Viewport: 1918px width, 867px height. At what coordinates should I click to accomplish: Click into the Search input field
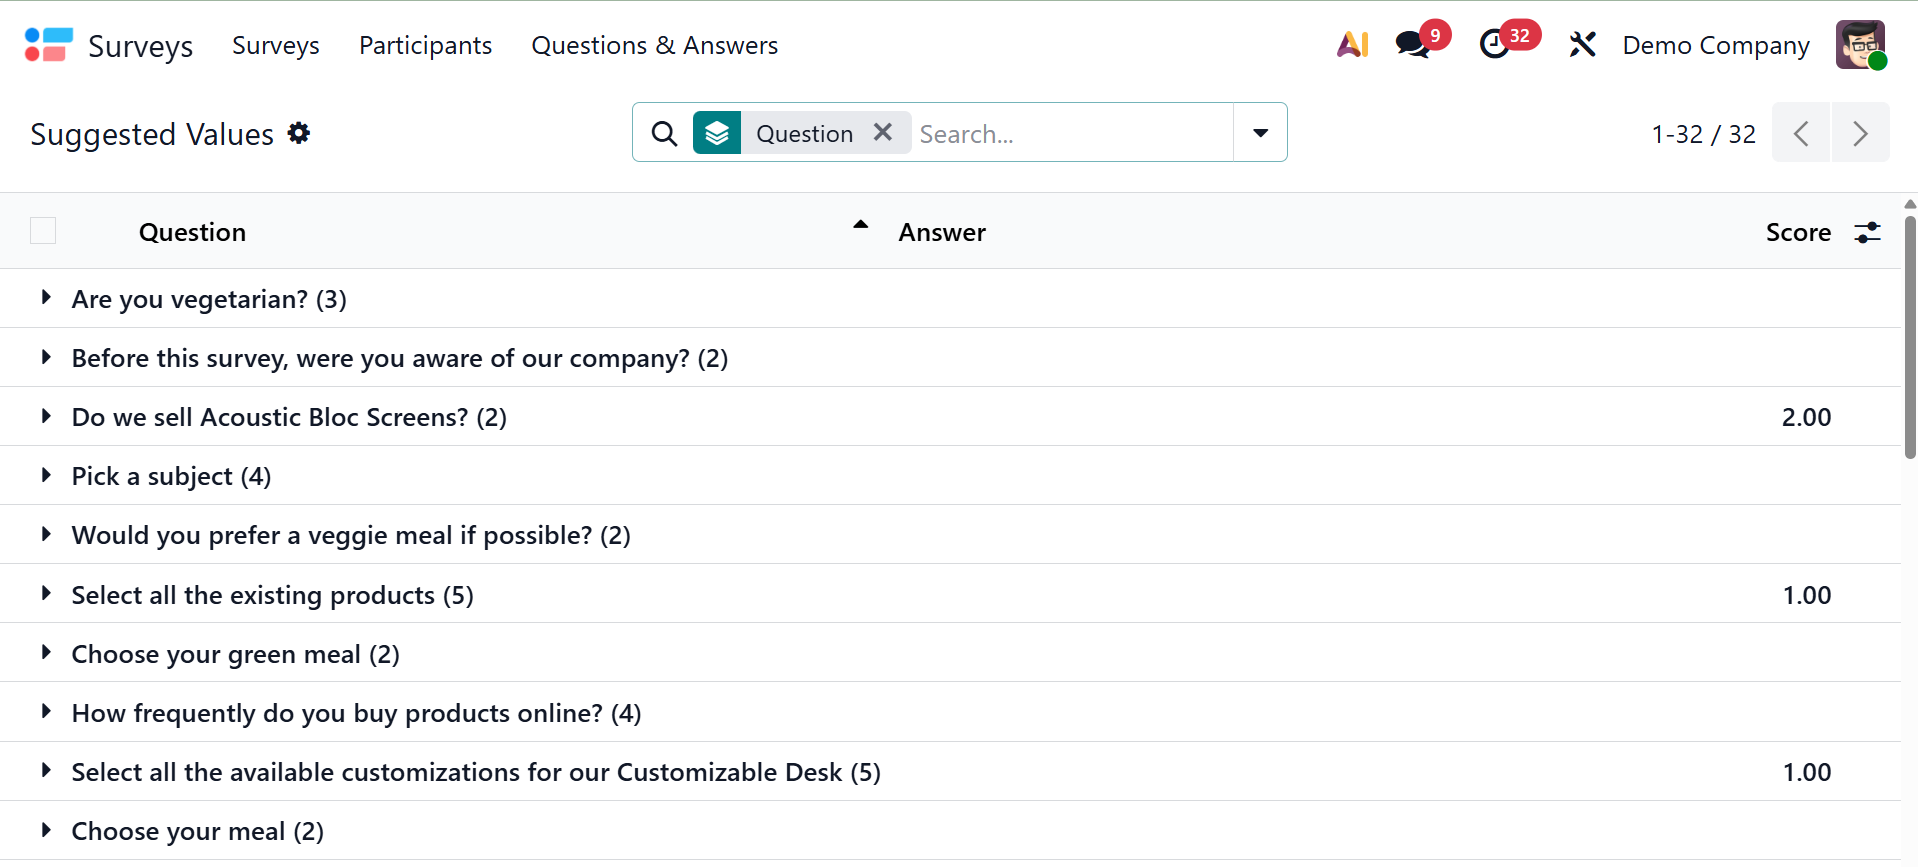(x=1070, y=134)
